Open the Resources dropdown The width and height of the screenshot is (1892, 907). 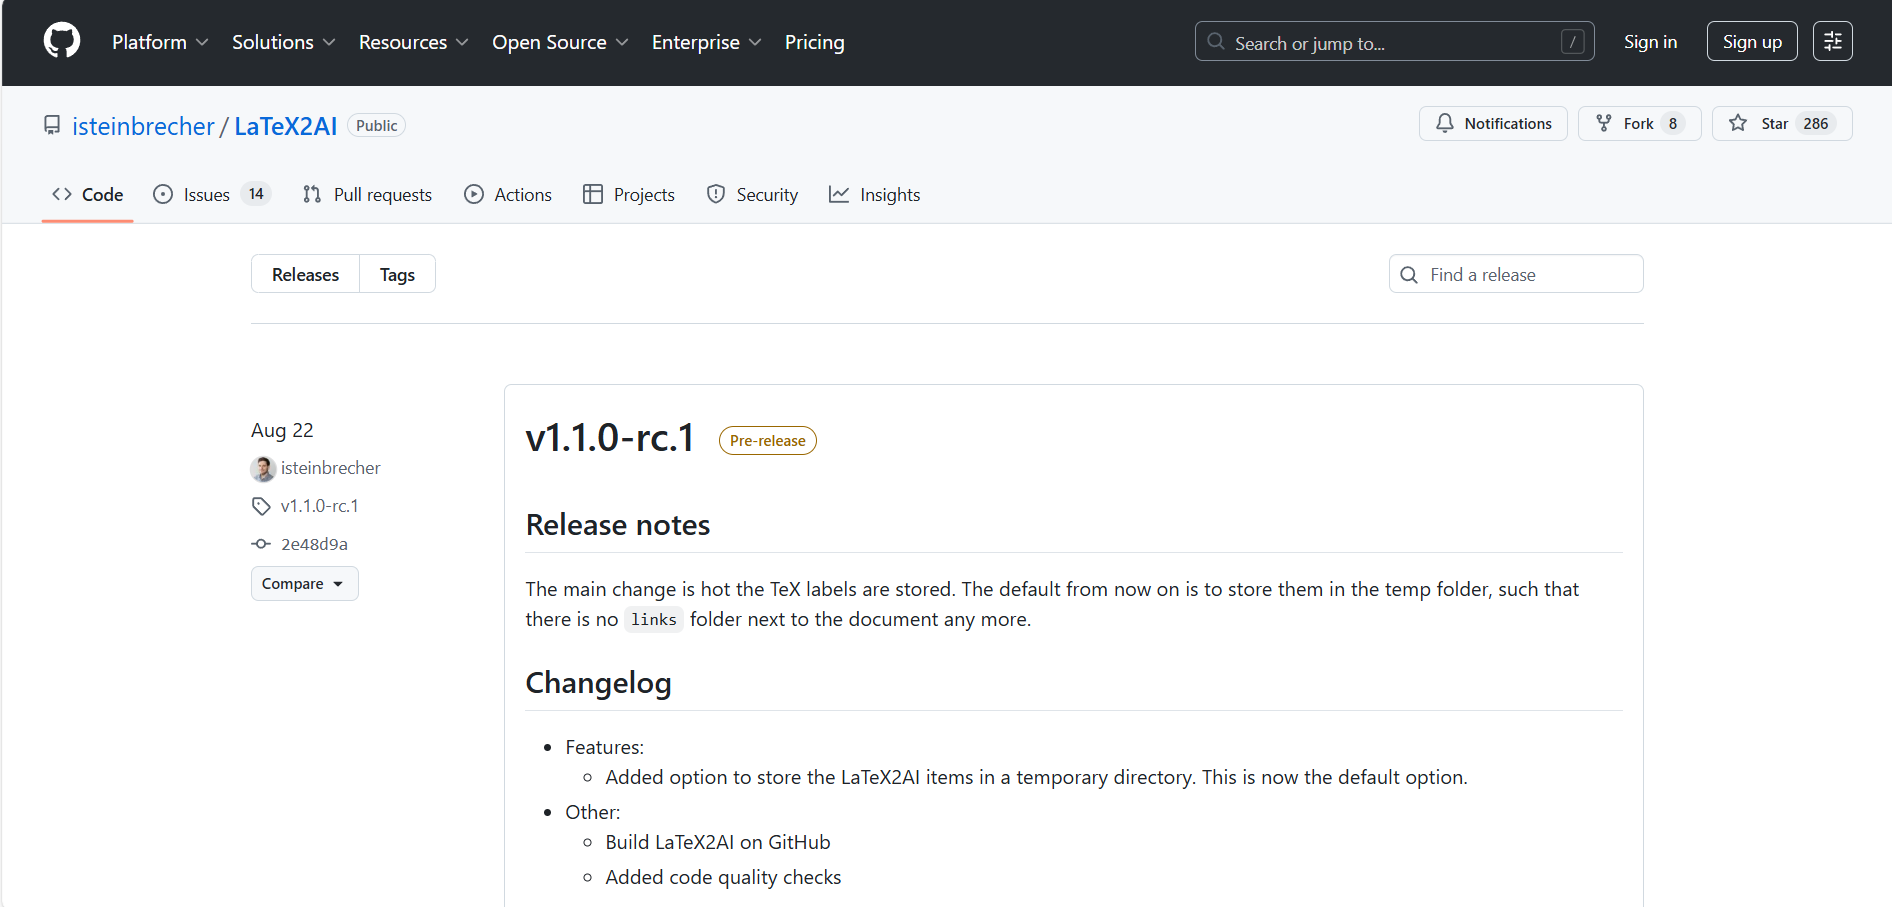point(414,42)
